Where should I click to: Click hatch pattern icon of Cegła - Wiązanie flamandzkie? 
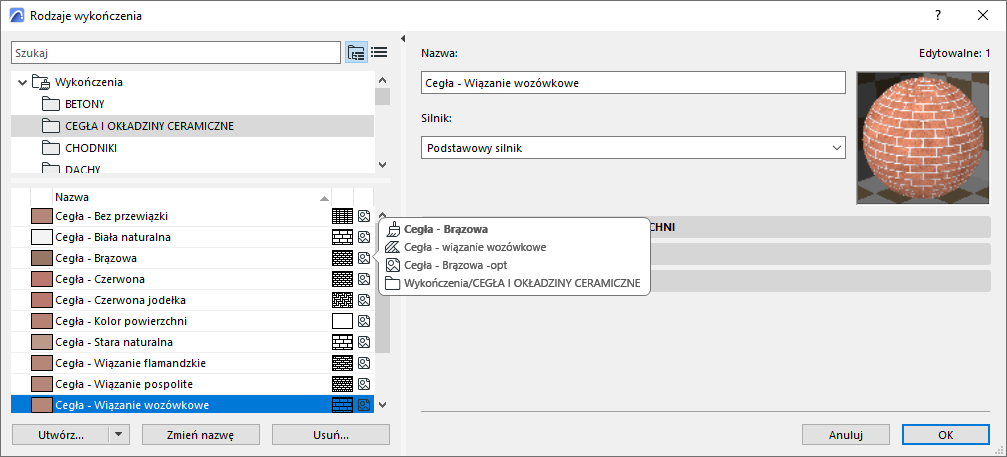click(x=342, y=363)
